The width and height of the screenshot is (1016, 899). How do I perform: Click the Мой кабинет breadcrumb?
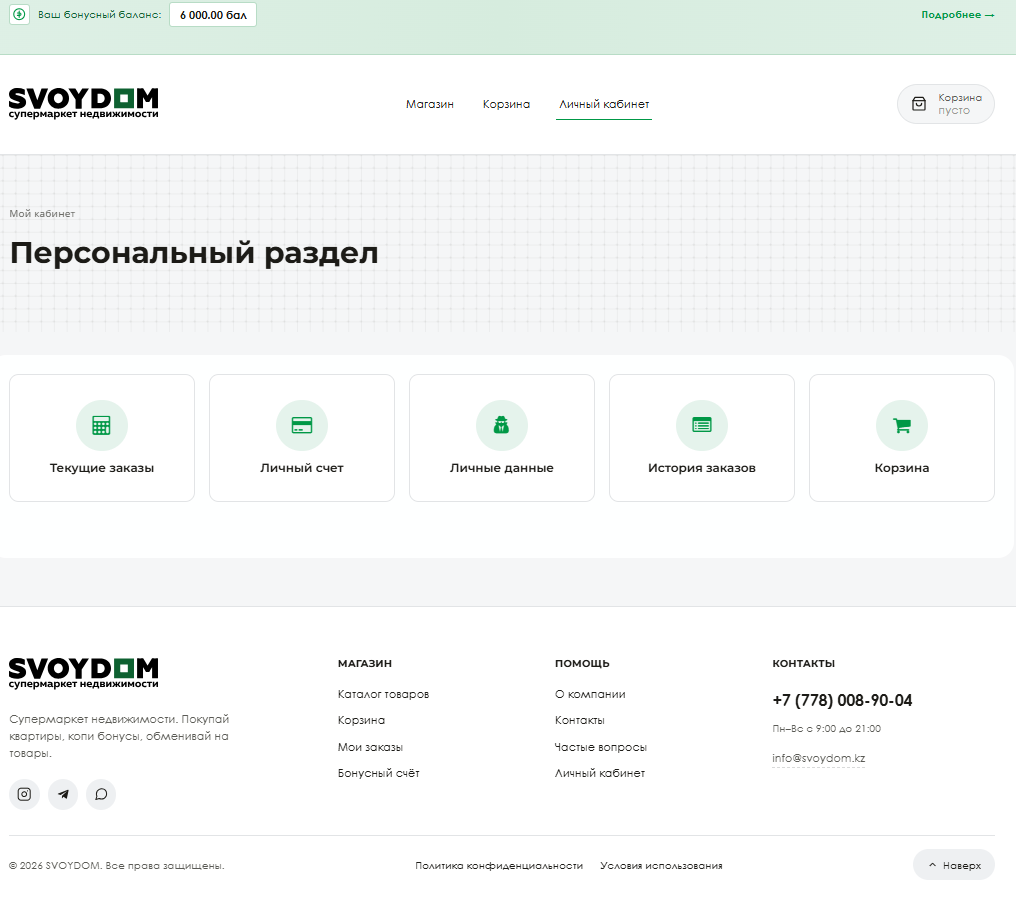tap(42, 214)
